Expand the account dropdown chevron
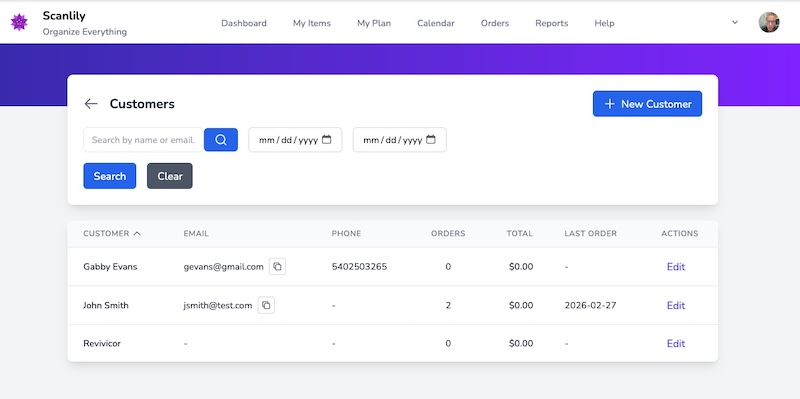 [735, 22]
